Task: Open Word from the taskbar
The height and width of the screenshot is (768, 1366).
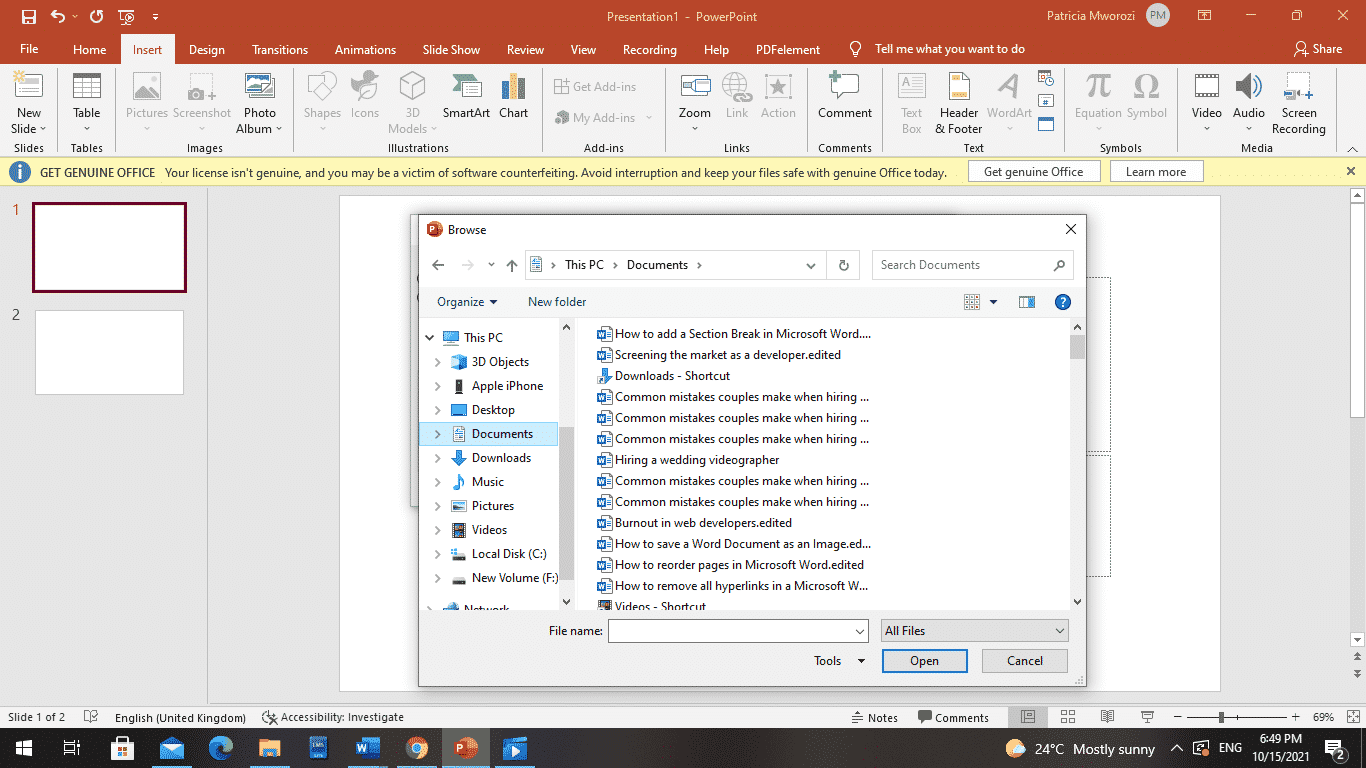Action: [367, 748]
